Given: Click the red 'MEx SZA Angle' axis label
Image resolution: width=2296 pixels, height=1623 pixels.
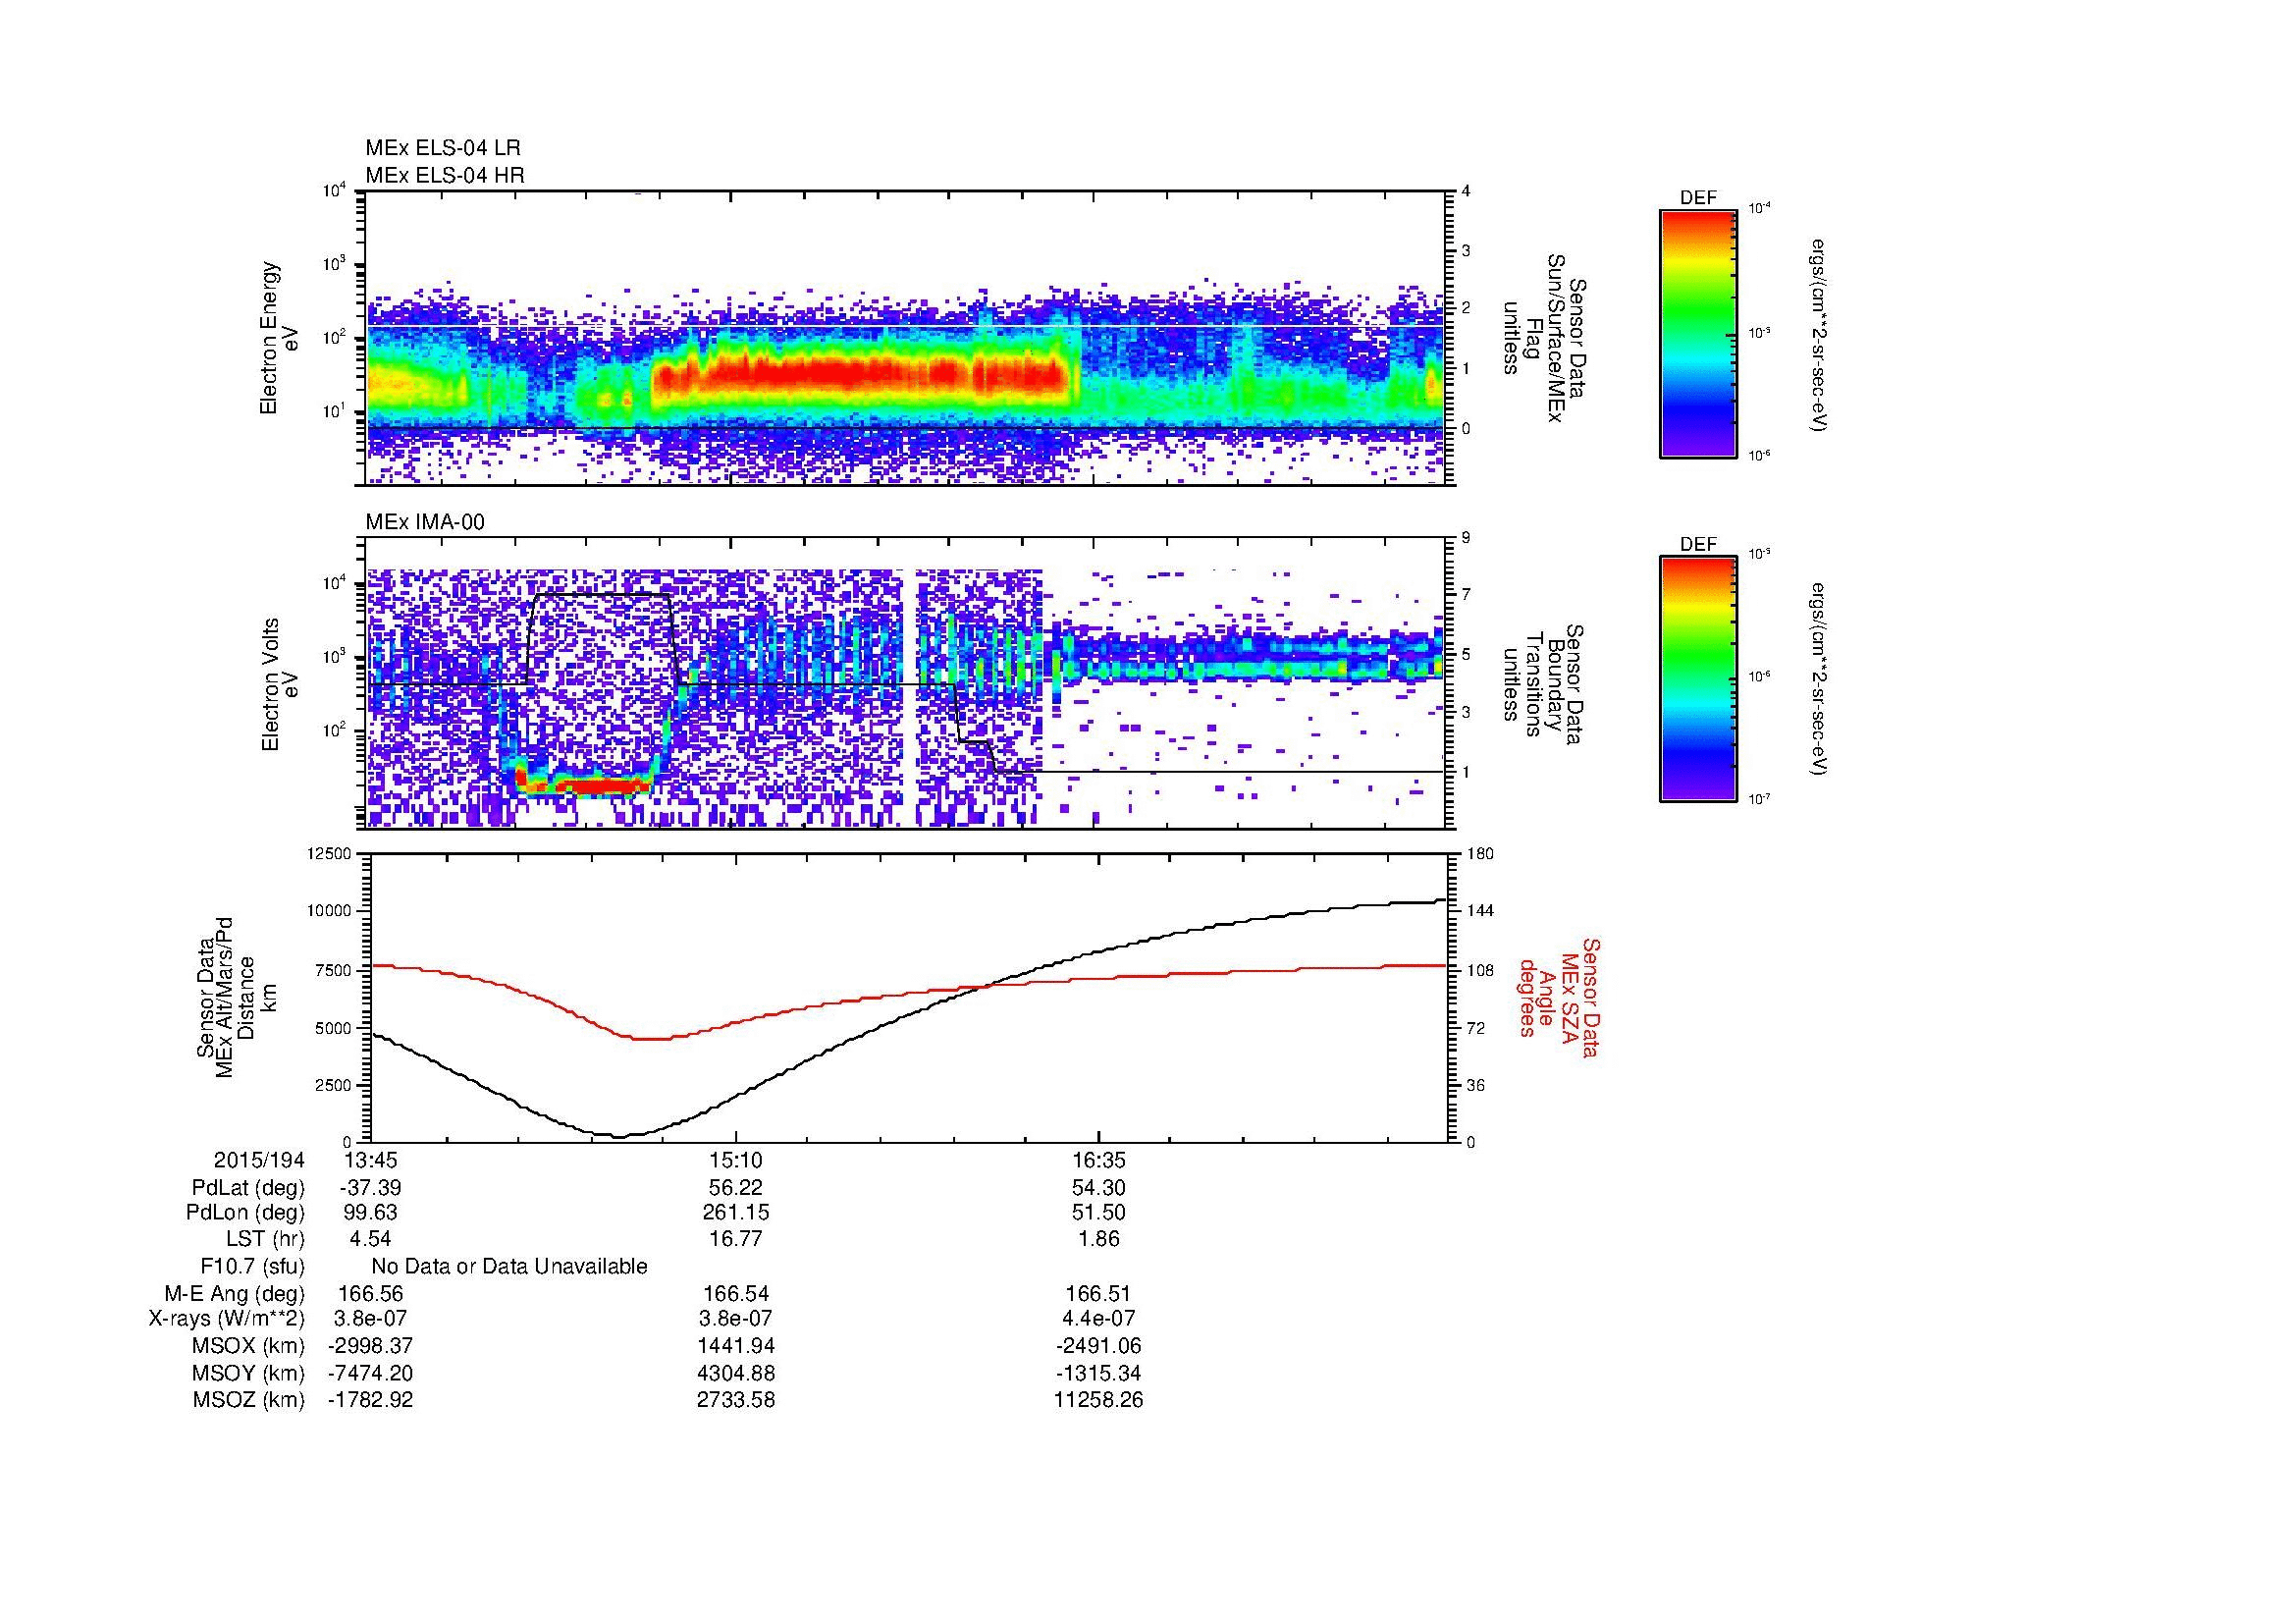Looking at the screenshot, I should click(1559, 997).
